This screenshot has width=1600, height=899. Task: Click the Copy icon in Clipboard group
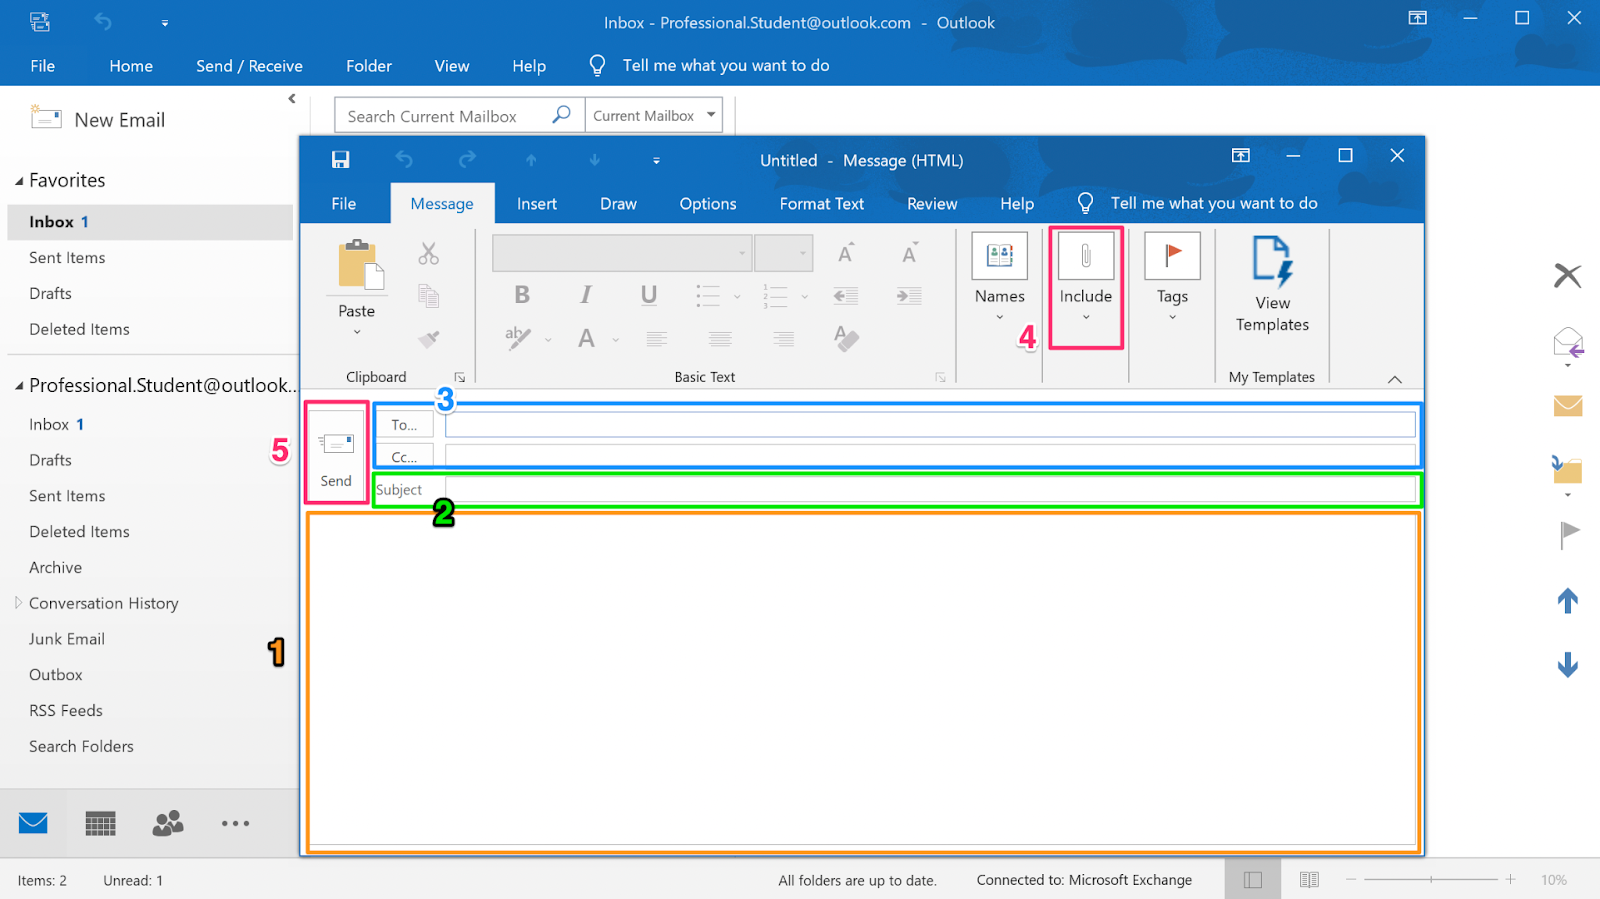[x=429, y=296]
